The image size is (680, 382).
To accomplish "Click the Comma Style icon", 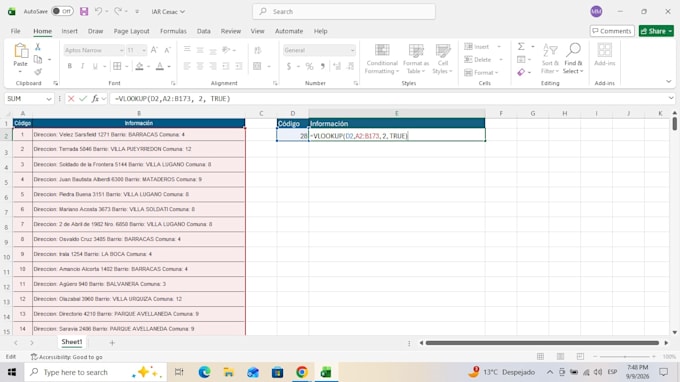I will tap(322, 66).
